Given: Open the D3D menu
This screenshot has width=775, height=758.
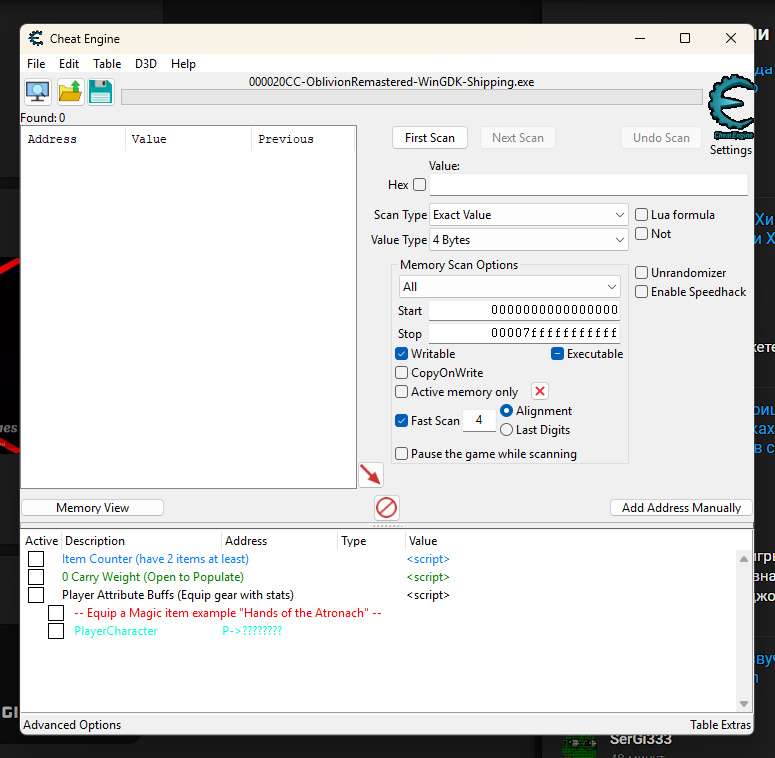Looking at the screenshot, I should 146,64.
